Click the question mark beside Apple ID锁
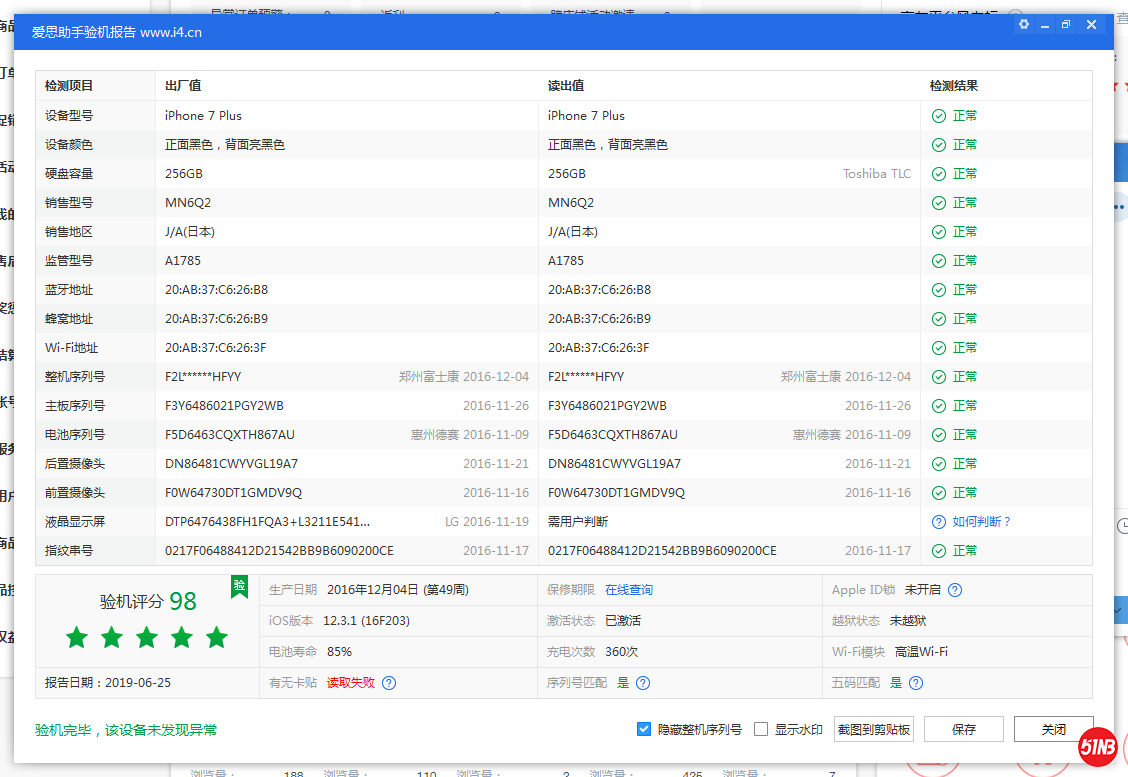This screenshot has width=1128, height=777. pos(954,590)
